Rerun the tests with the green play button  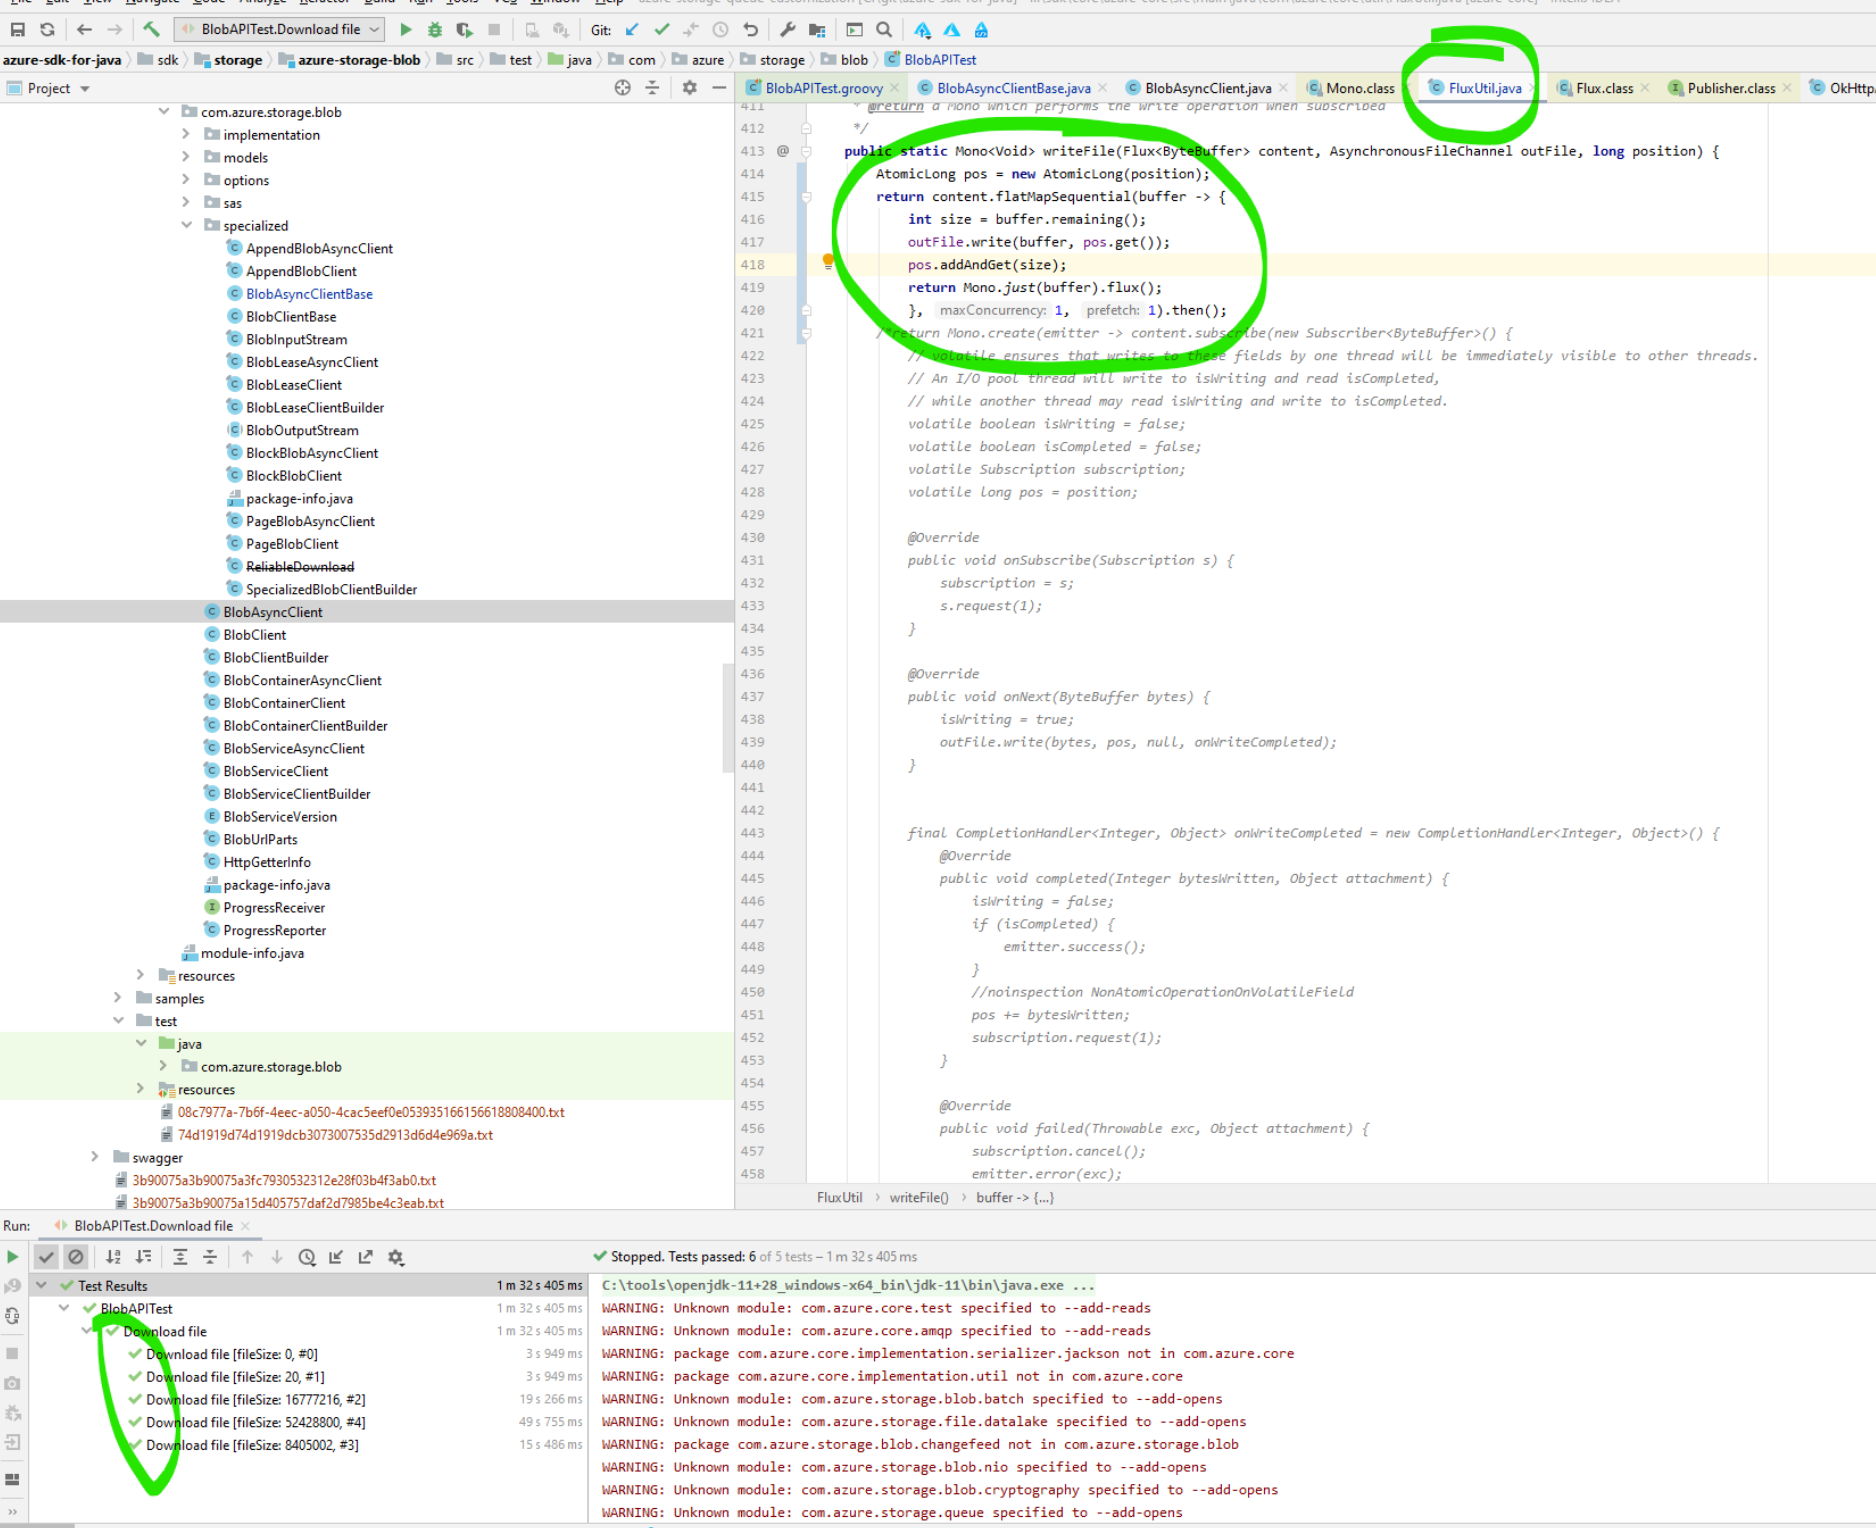[x=12, y=1256]
